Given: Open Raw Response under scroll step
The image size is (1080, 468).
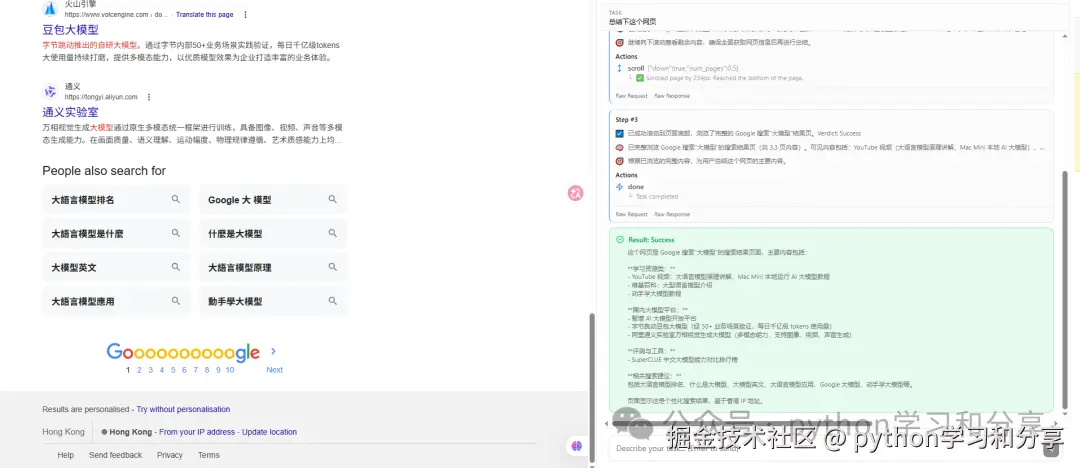Looking at the screenshot, I should [672, 96].
